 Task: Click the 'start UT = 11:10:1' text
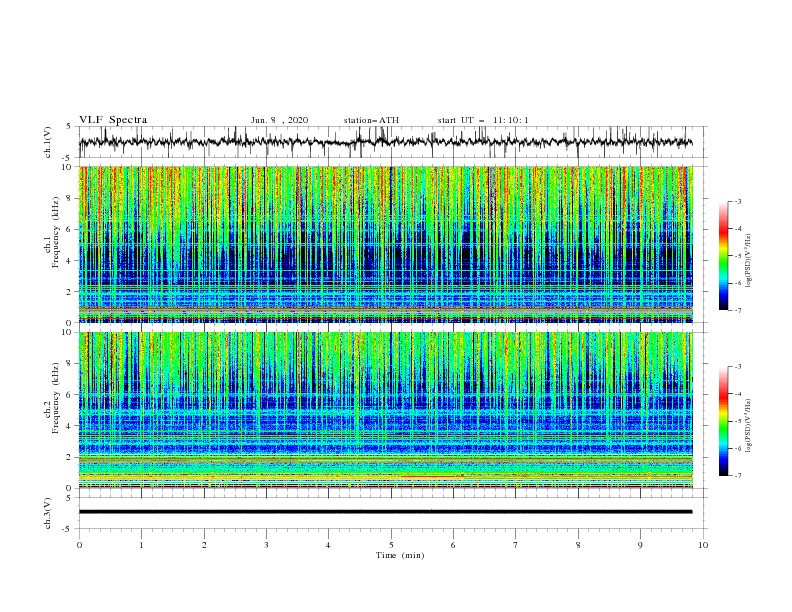(x=483, y=120)
